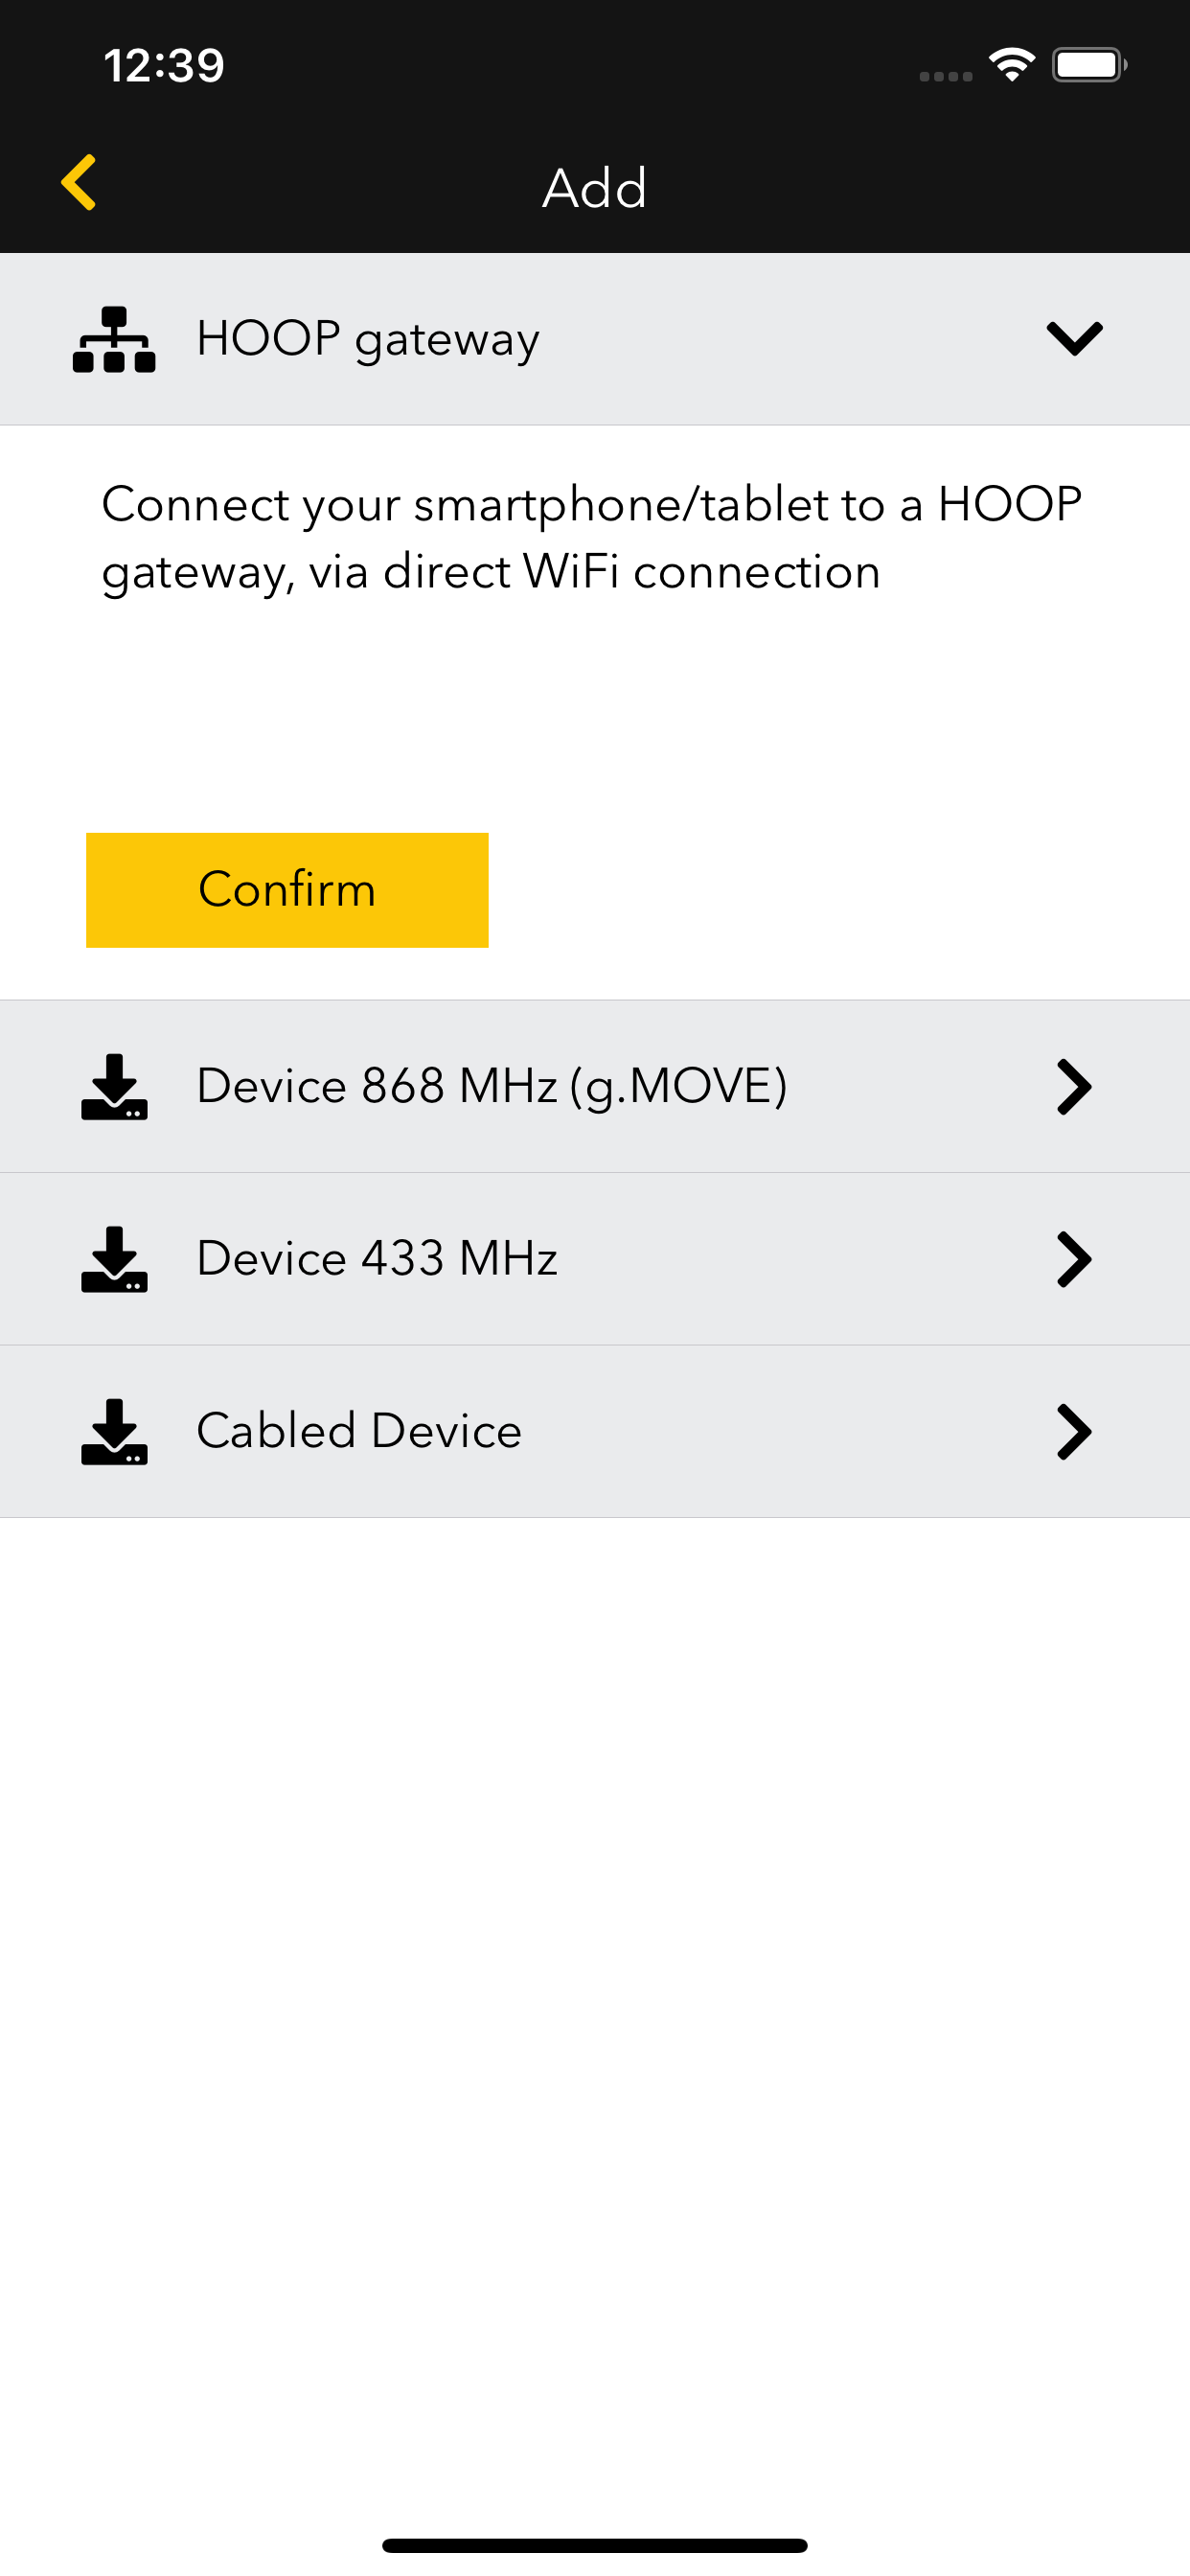Tap the Device 433 MHz download icon

114,1259
